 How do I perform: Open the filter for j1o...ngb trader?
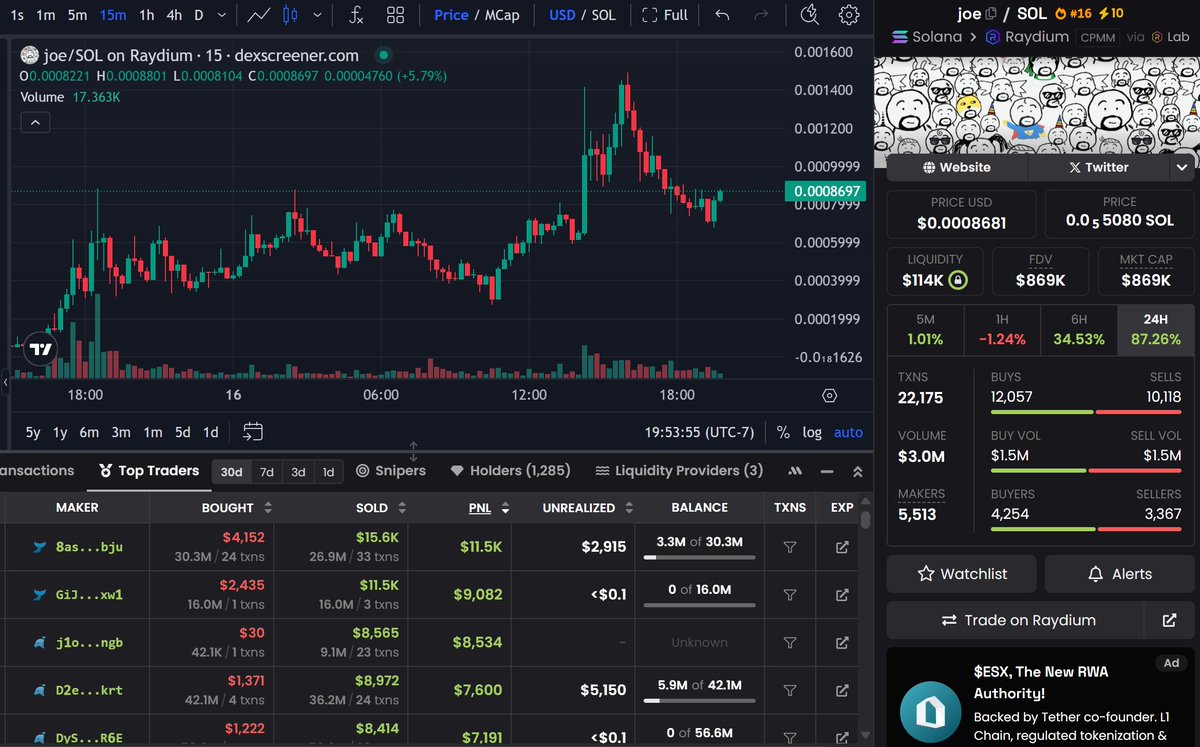[790, 643]
